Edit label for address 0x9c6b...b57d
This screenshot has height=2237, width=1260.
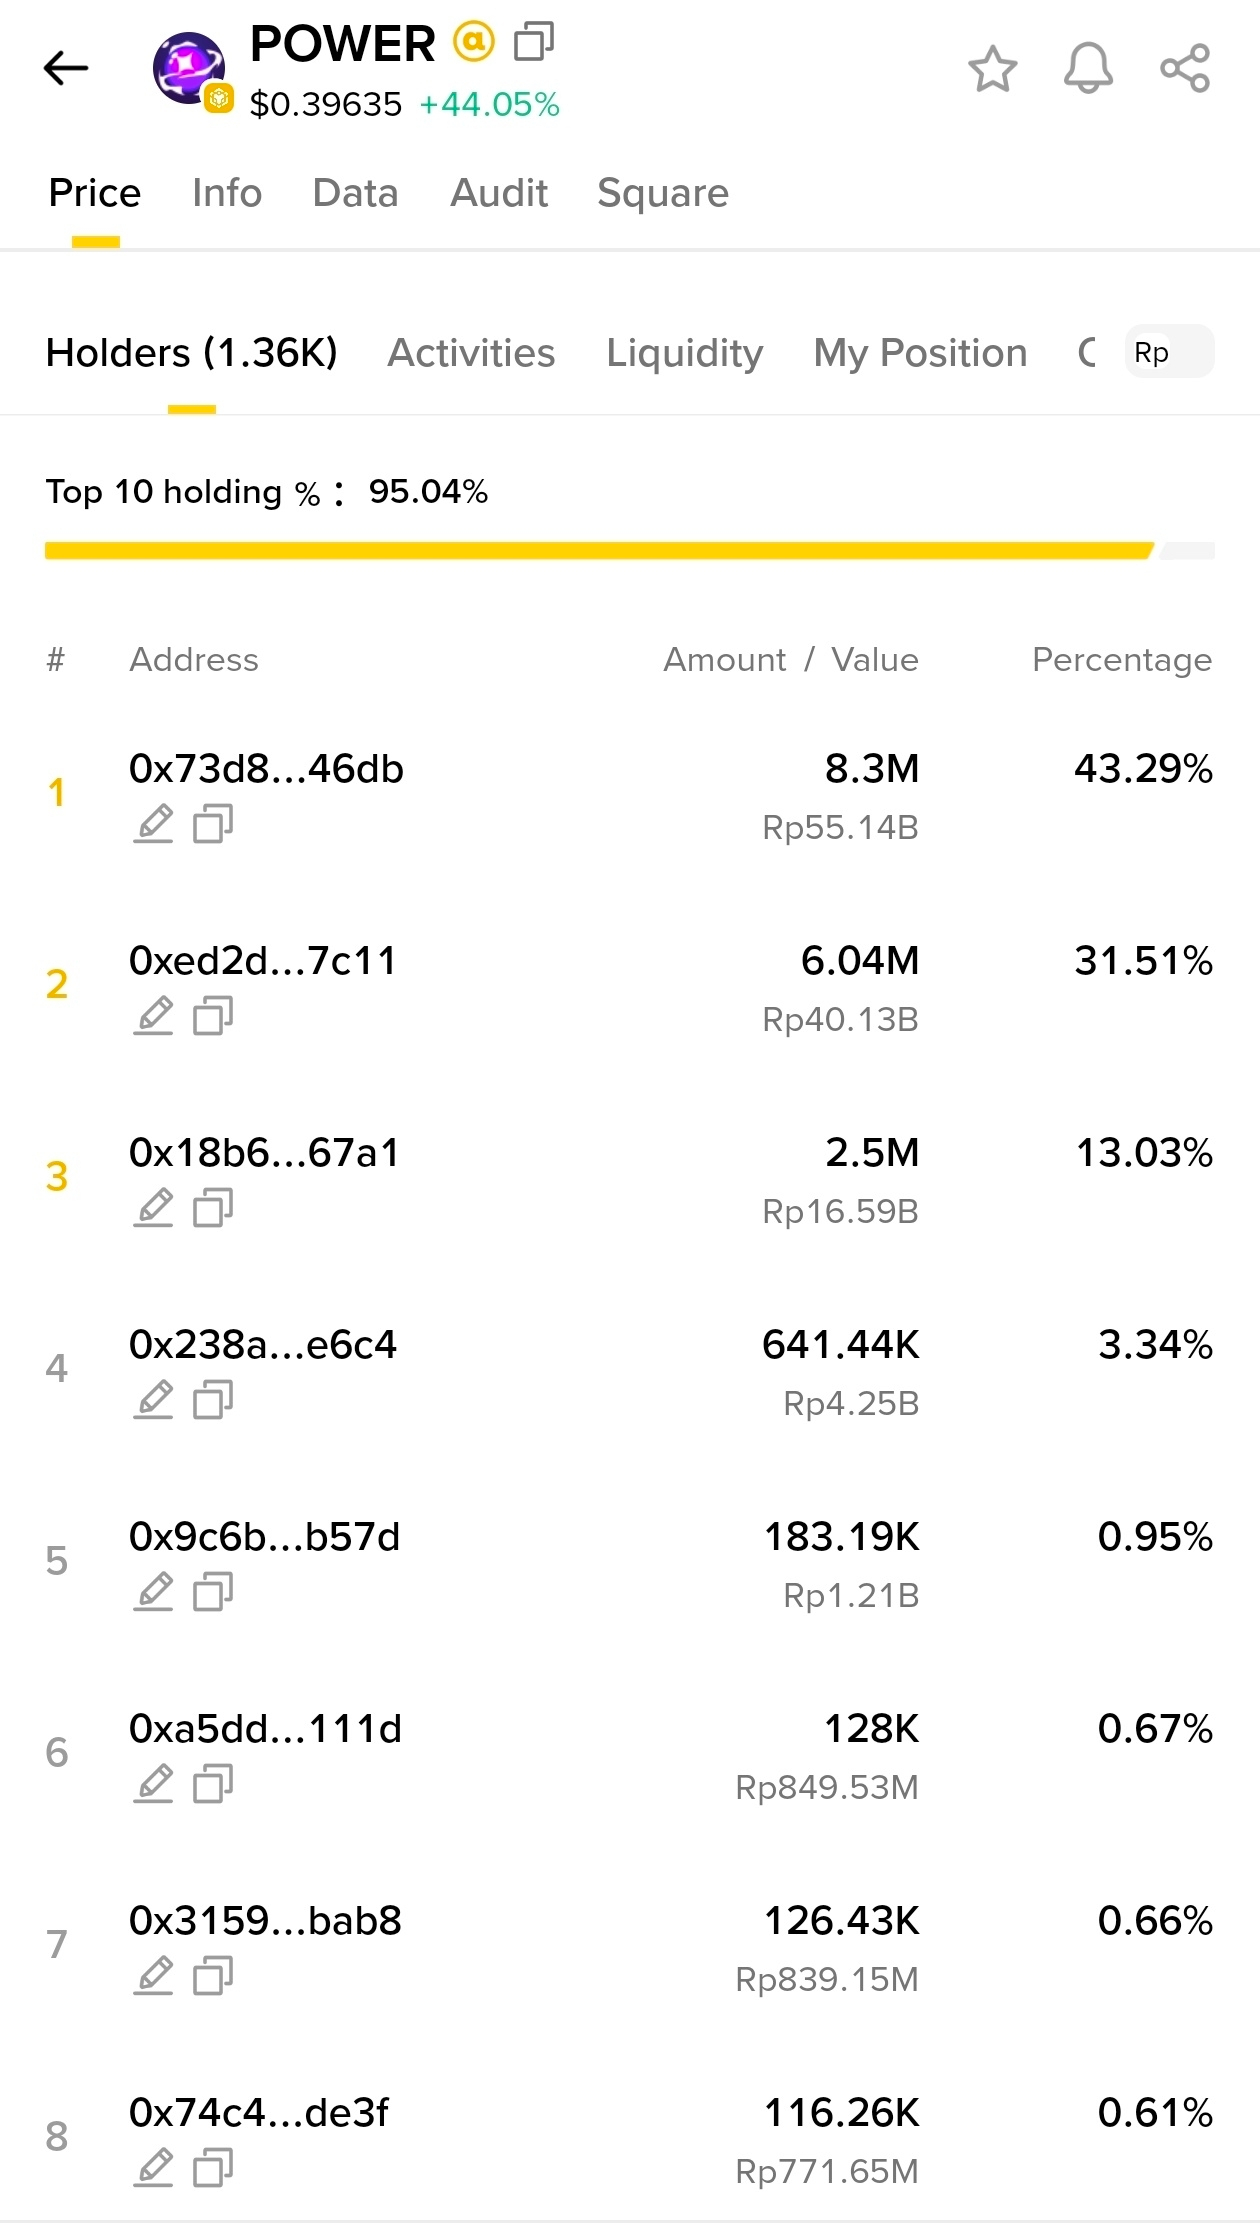point(153,1592)
